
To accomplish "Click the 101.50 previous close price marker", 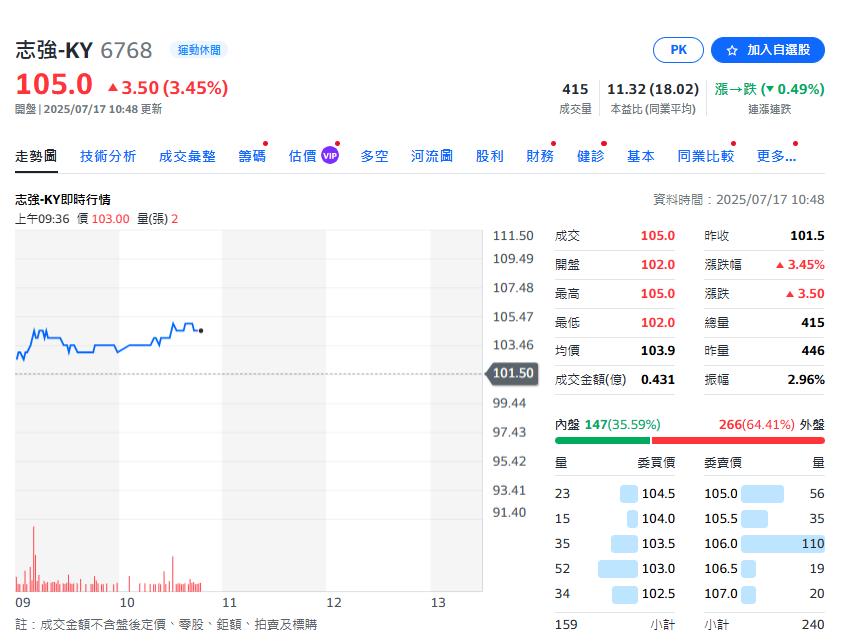I will point(512,373).
